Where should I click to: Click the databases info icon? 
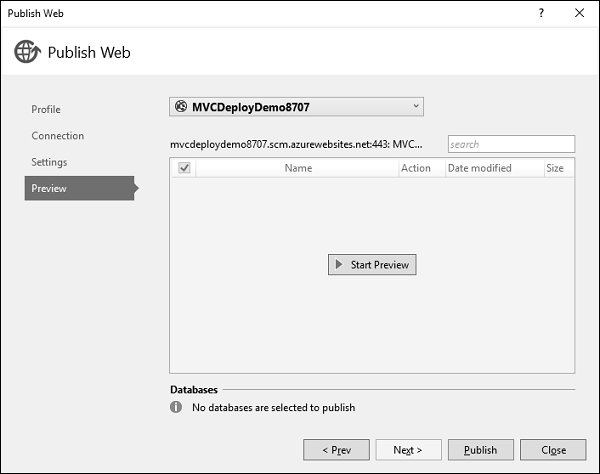pos(177,407)
